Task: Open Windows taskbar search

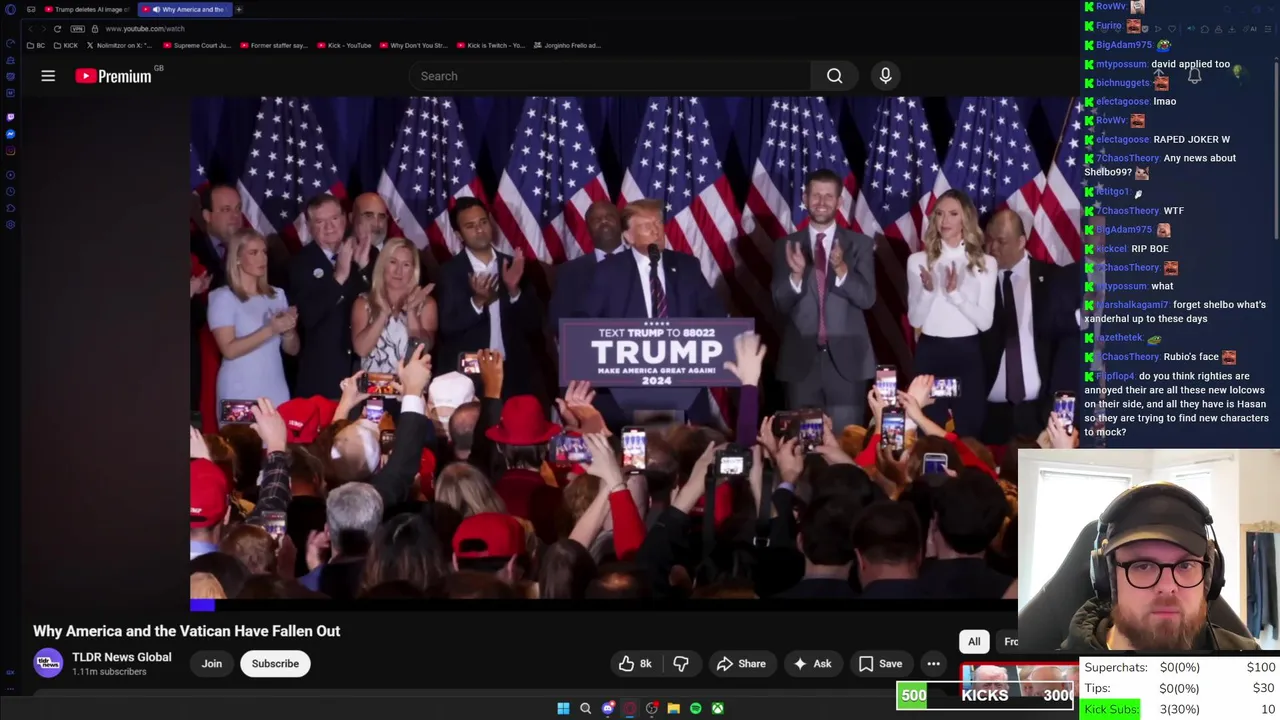Action: tap(586, 708)
